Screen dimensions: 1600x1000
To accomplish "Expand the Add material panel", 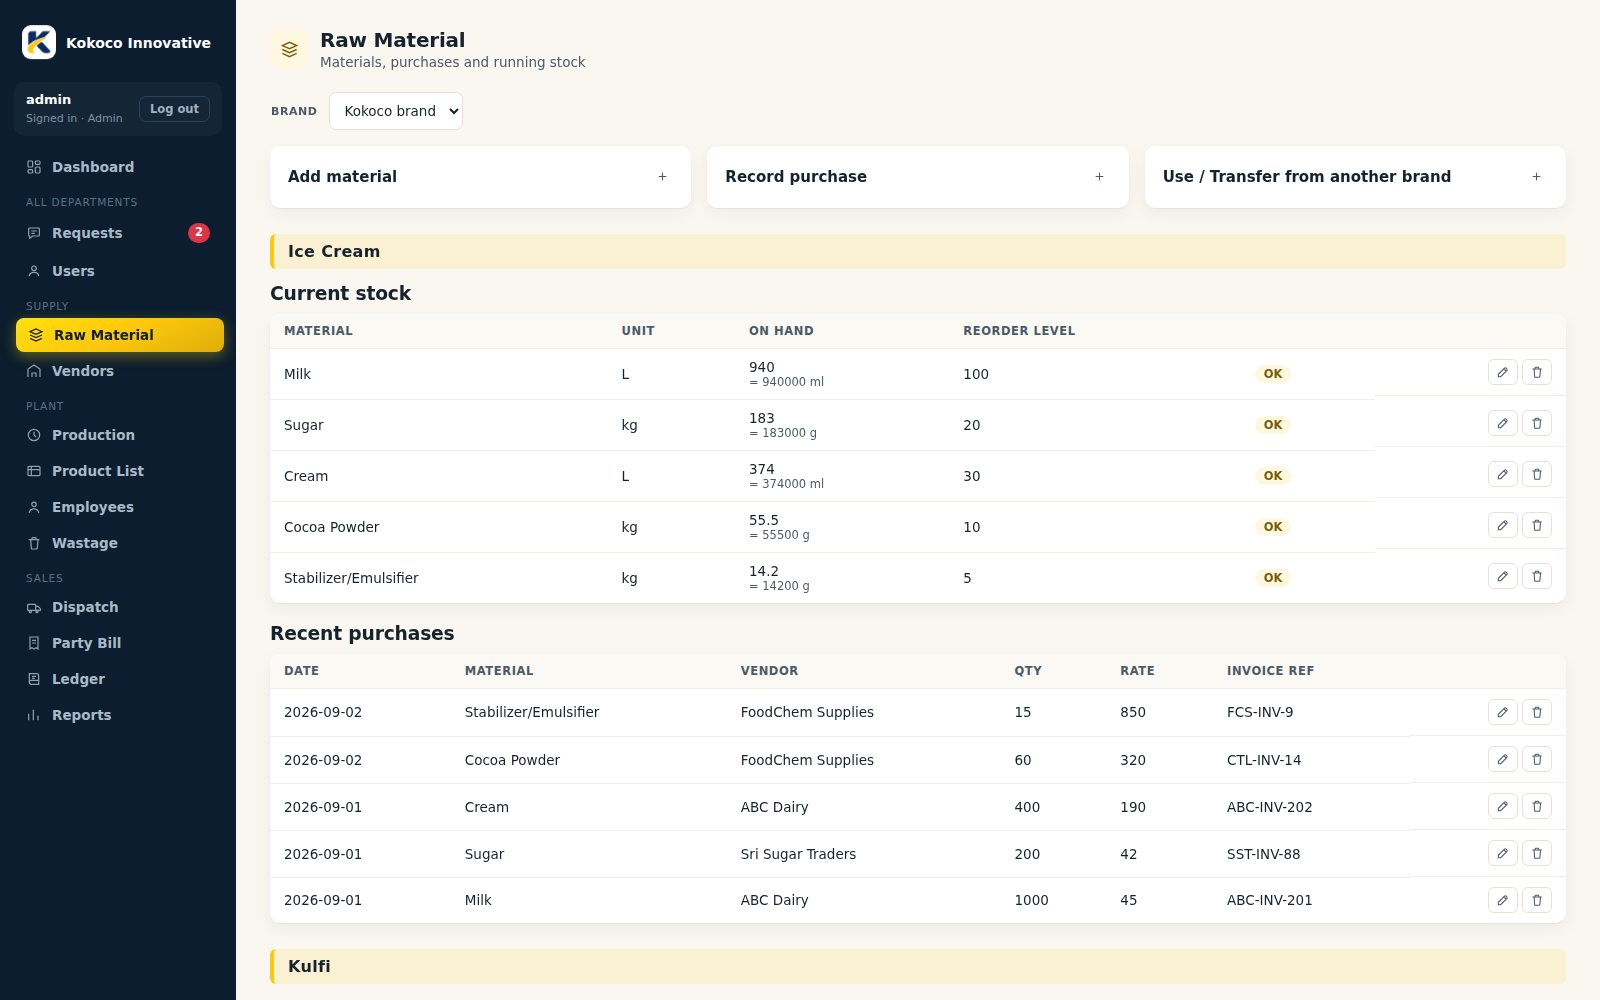I will [480, 177].
